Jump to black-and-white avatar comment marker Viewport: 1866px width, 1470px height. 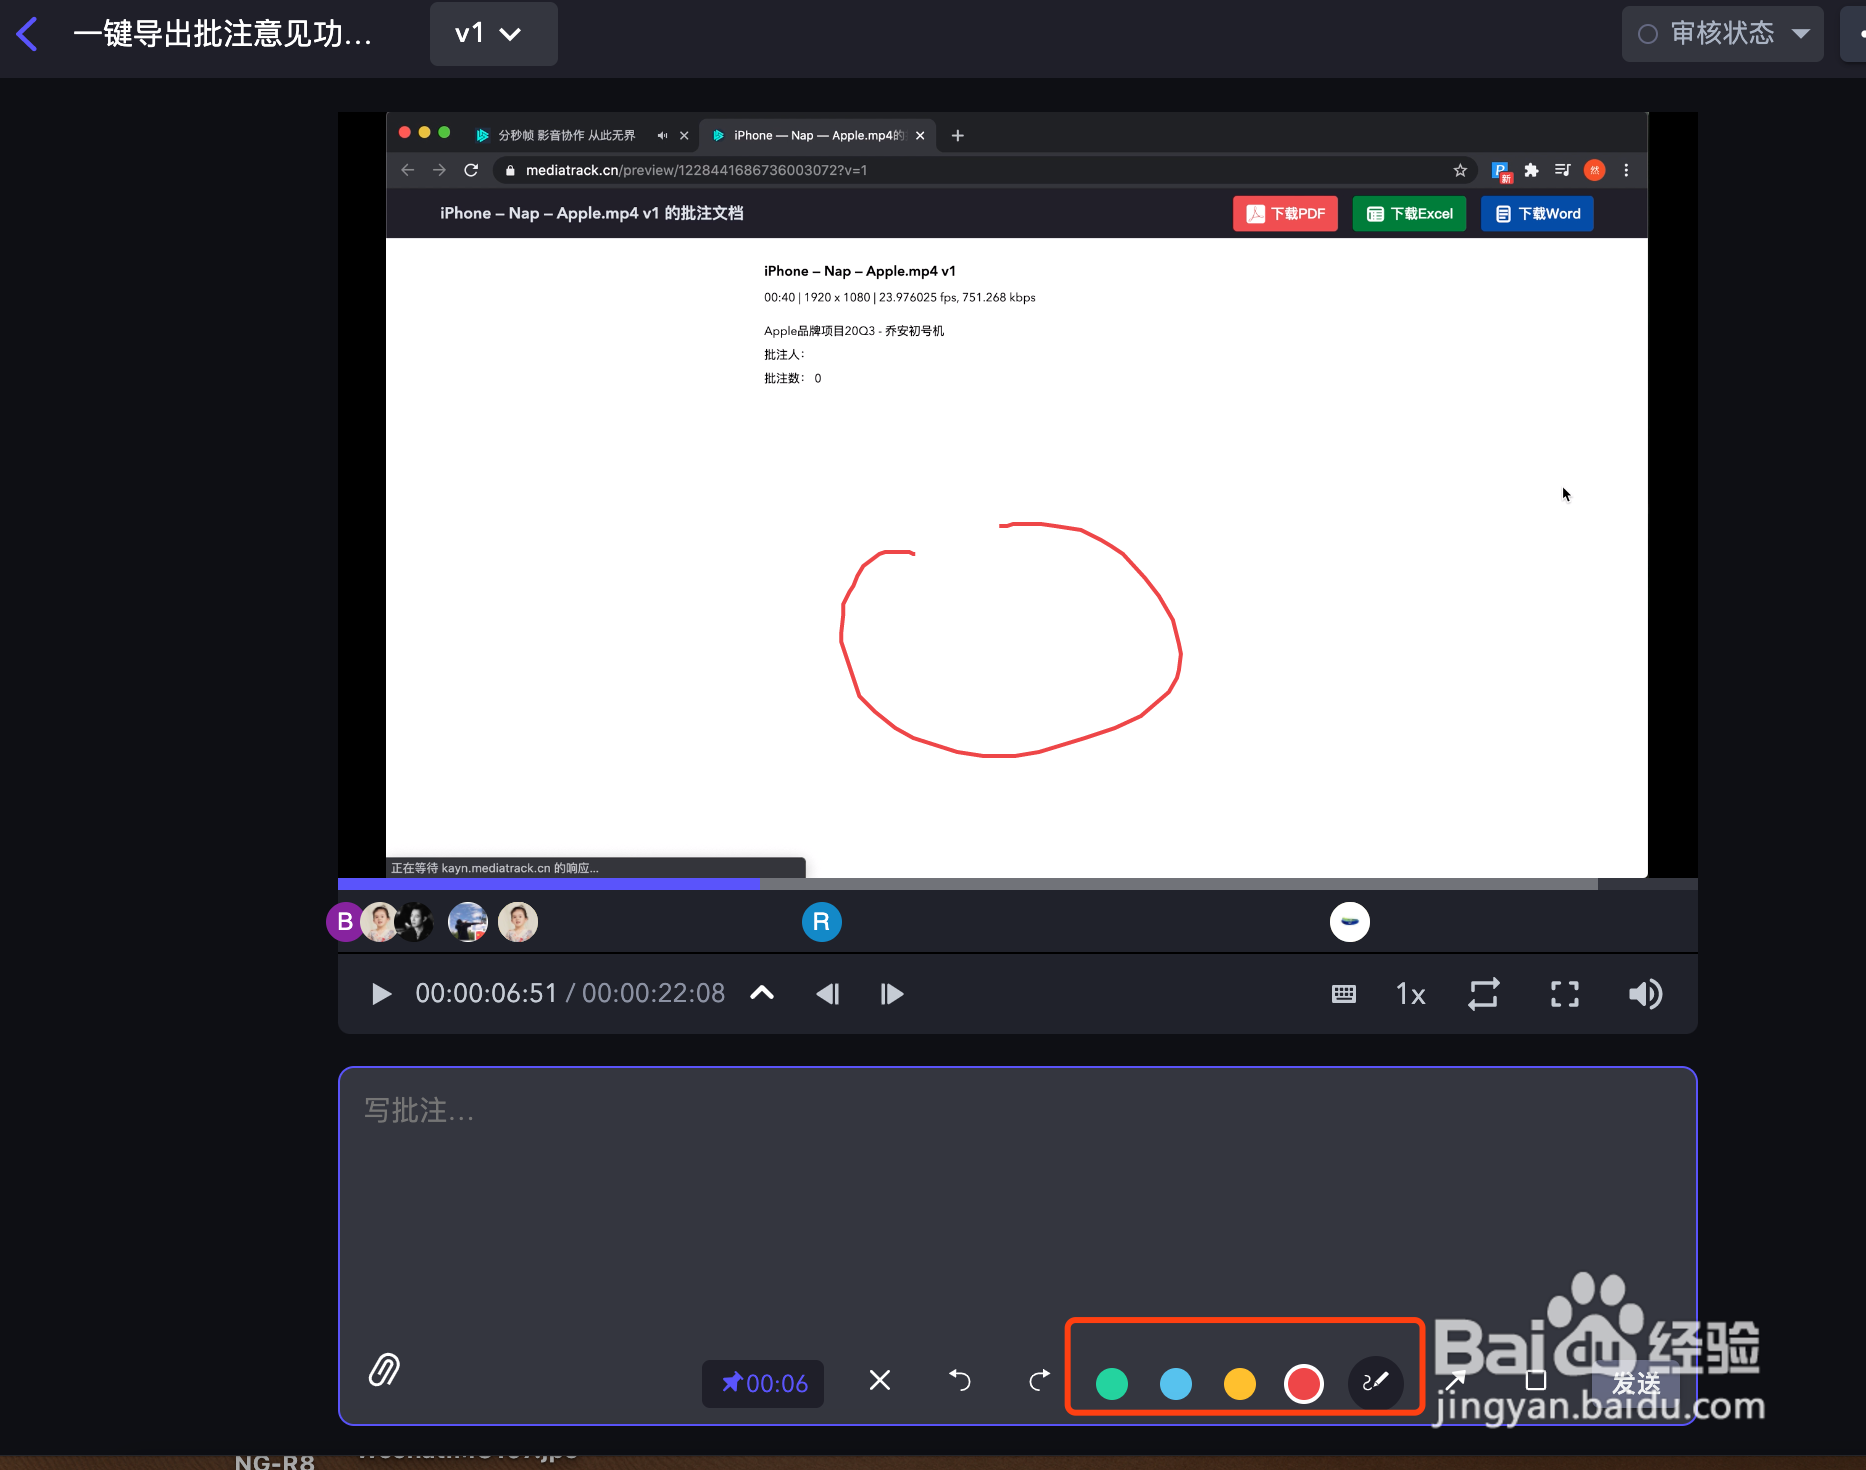coord(414,922)
